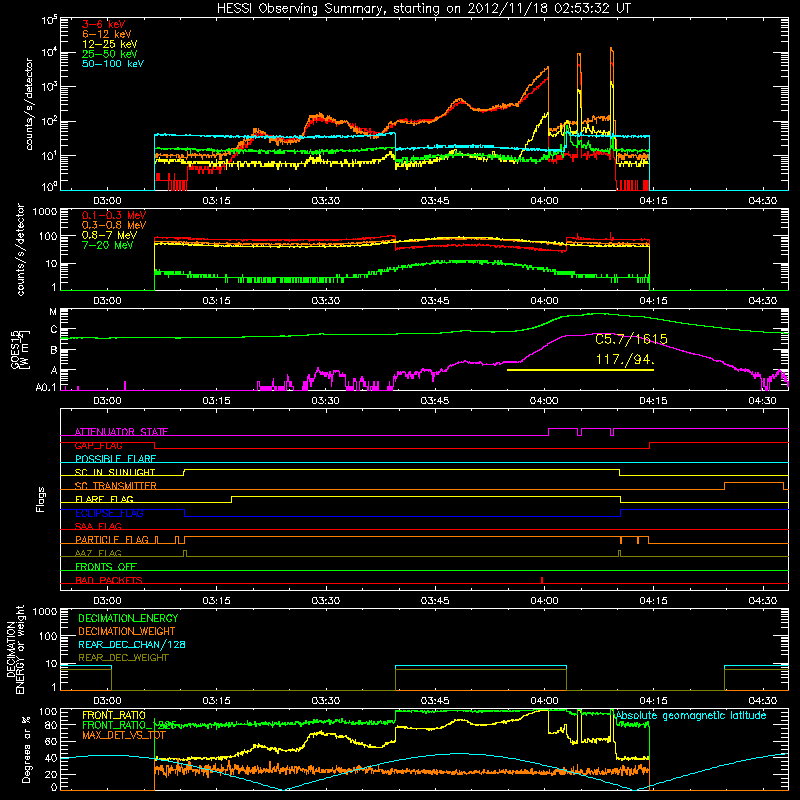Viewport: 800px width, 800px height.
Task: Click the 'ATTENUATOR_STATE' flag label
Action: [121, 432]
